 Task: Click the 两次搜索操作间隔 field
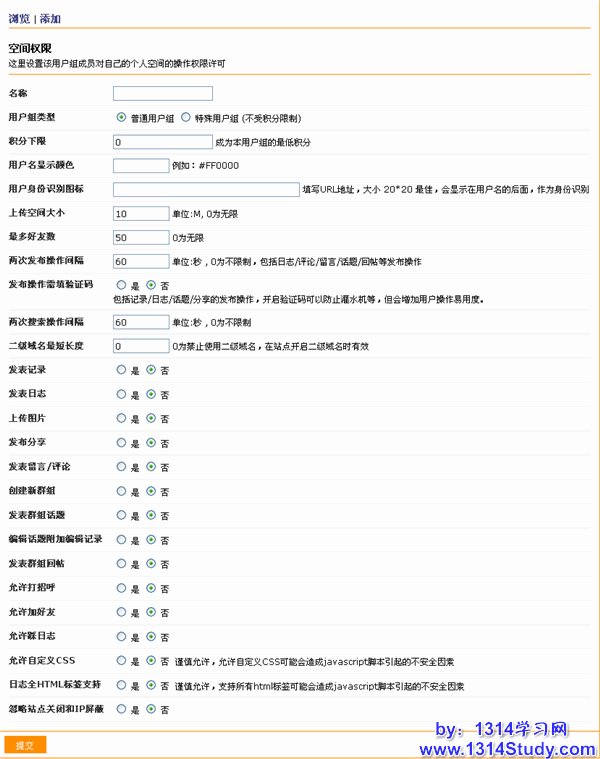141,322
